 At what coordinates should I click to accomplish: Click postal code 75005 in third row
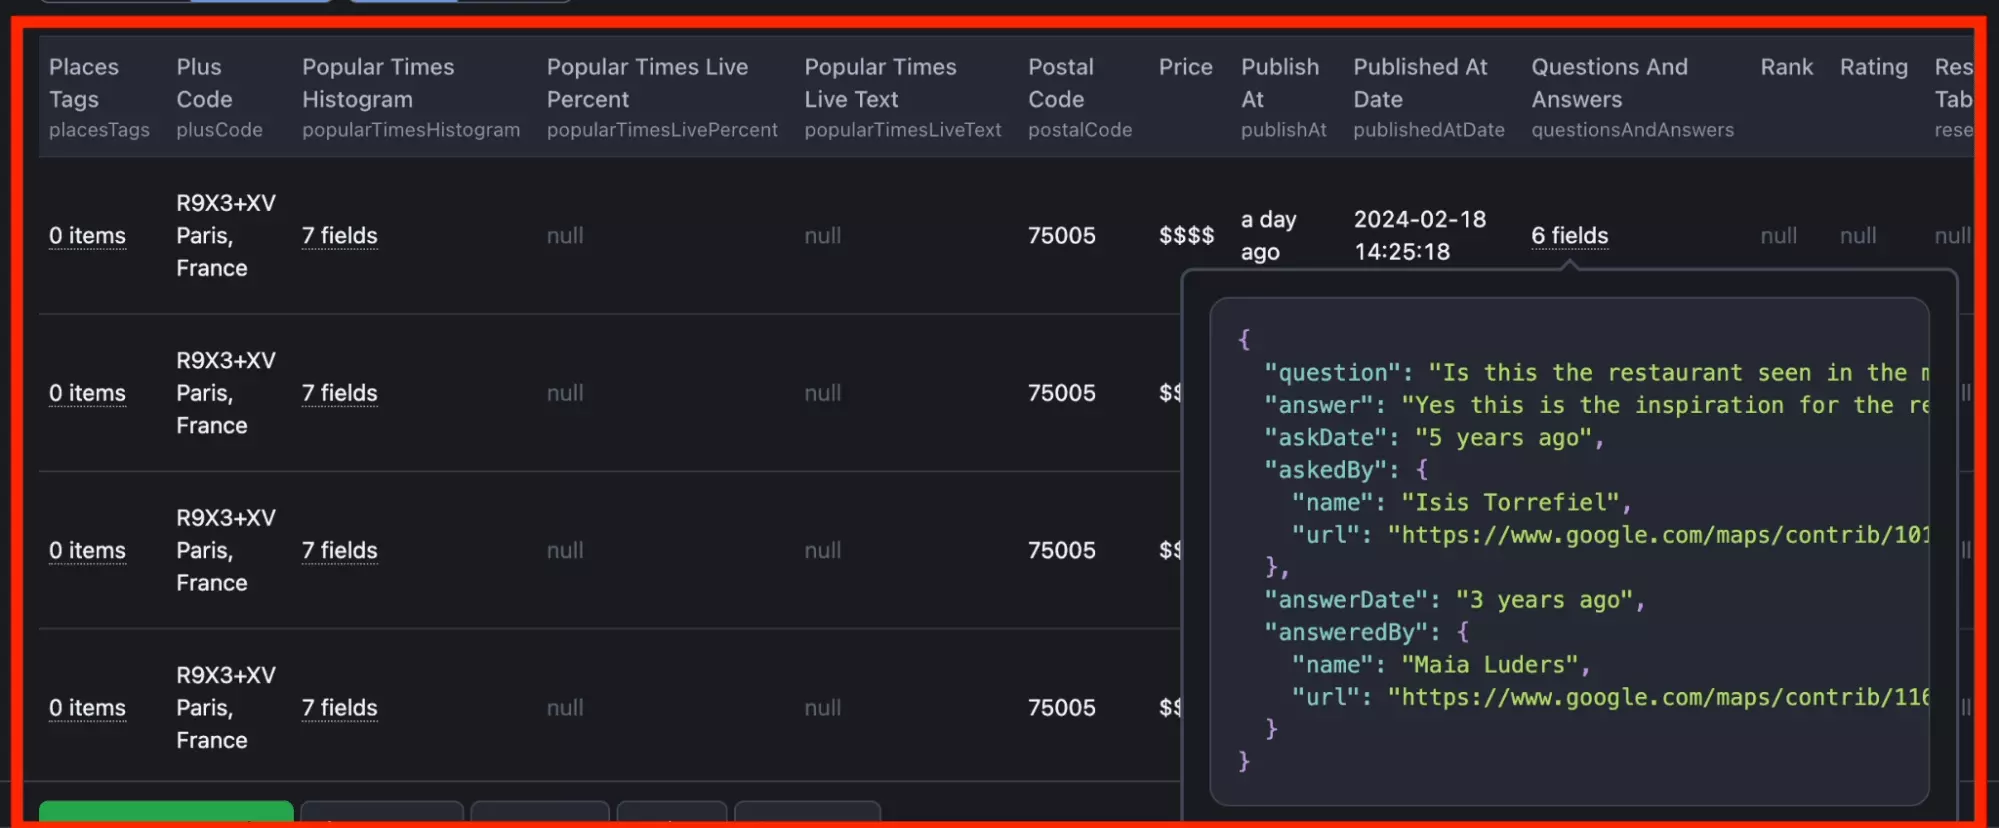click(x=1061, y=551)
